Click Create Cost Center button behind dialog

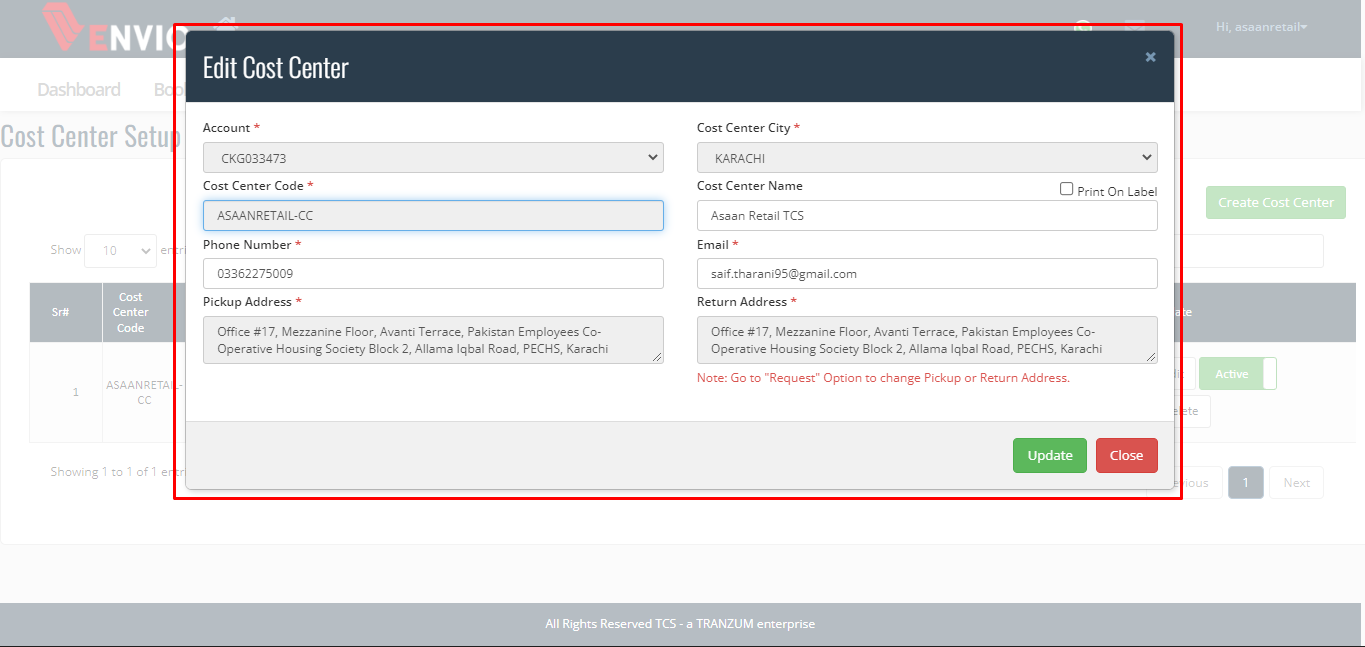pyautogui.click(x=1275, y=202)
